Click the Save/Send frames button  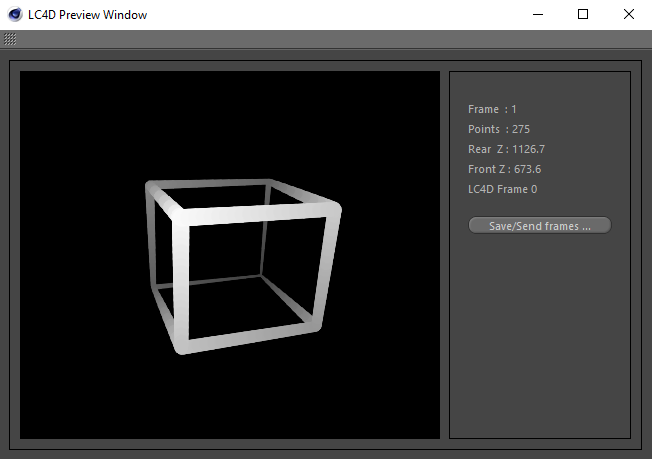539,226
